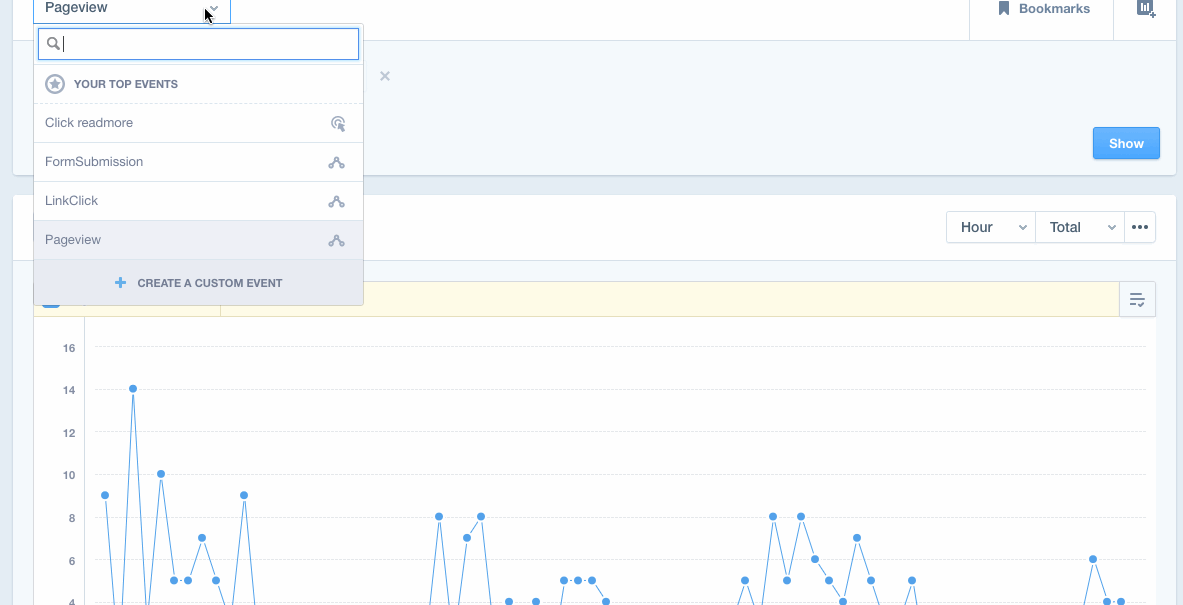Screen dimensions: 1183x605
Task: Click the plus icon for custom event
Action: (121, 283)
